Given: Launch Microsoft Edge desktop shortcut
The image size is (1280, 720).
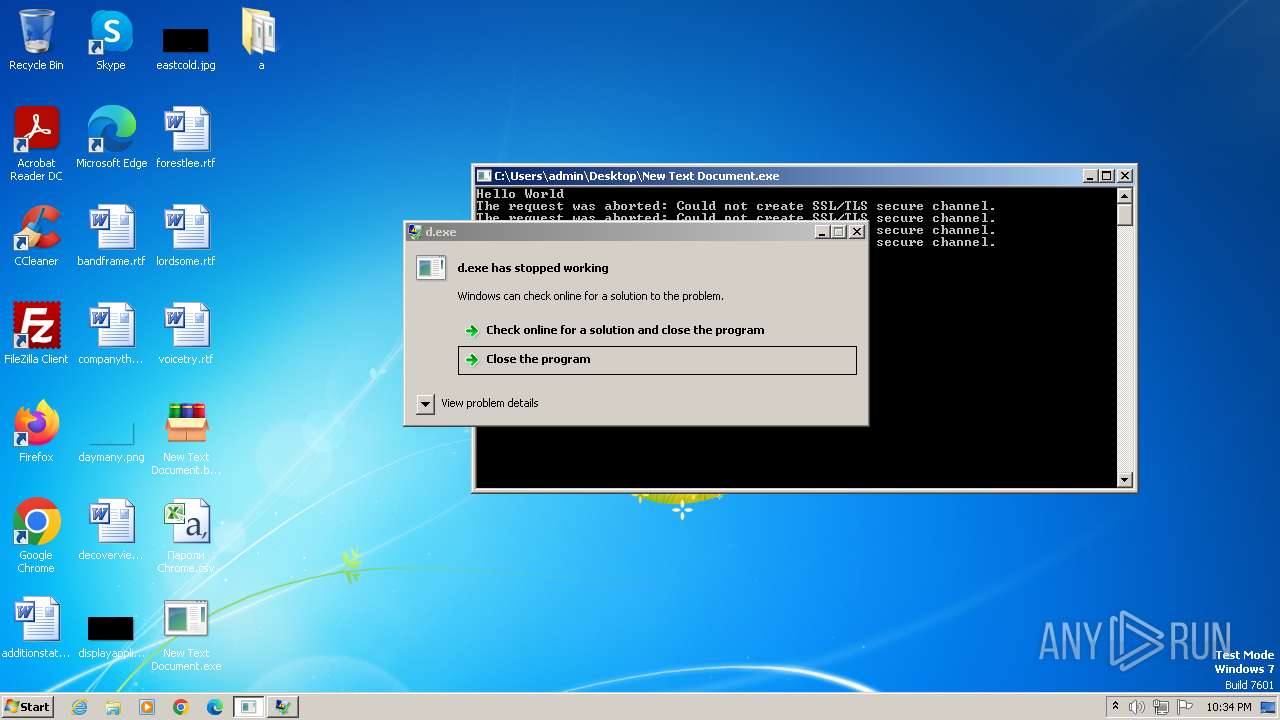Looking at the screenshot, I should (111, 138).
